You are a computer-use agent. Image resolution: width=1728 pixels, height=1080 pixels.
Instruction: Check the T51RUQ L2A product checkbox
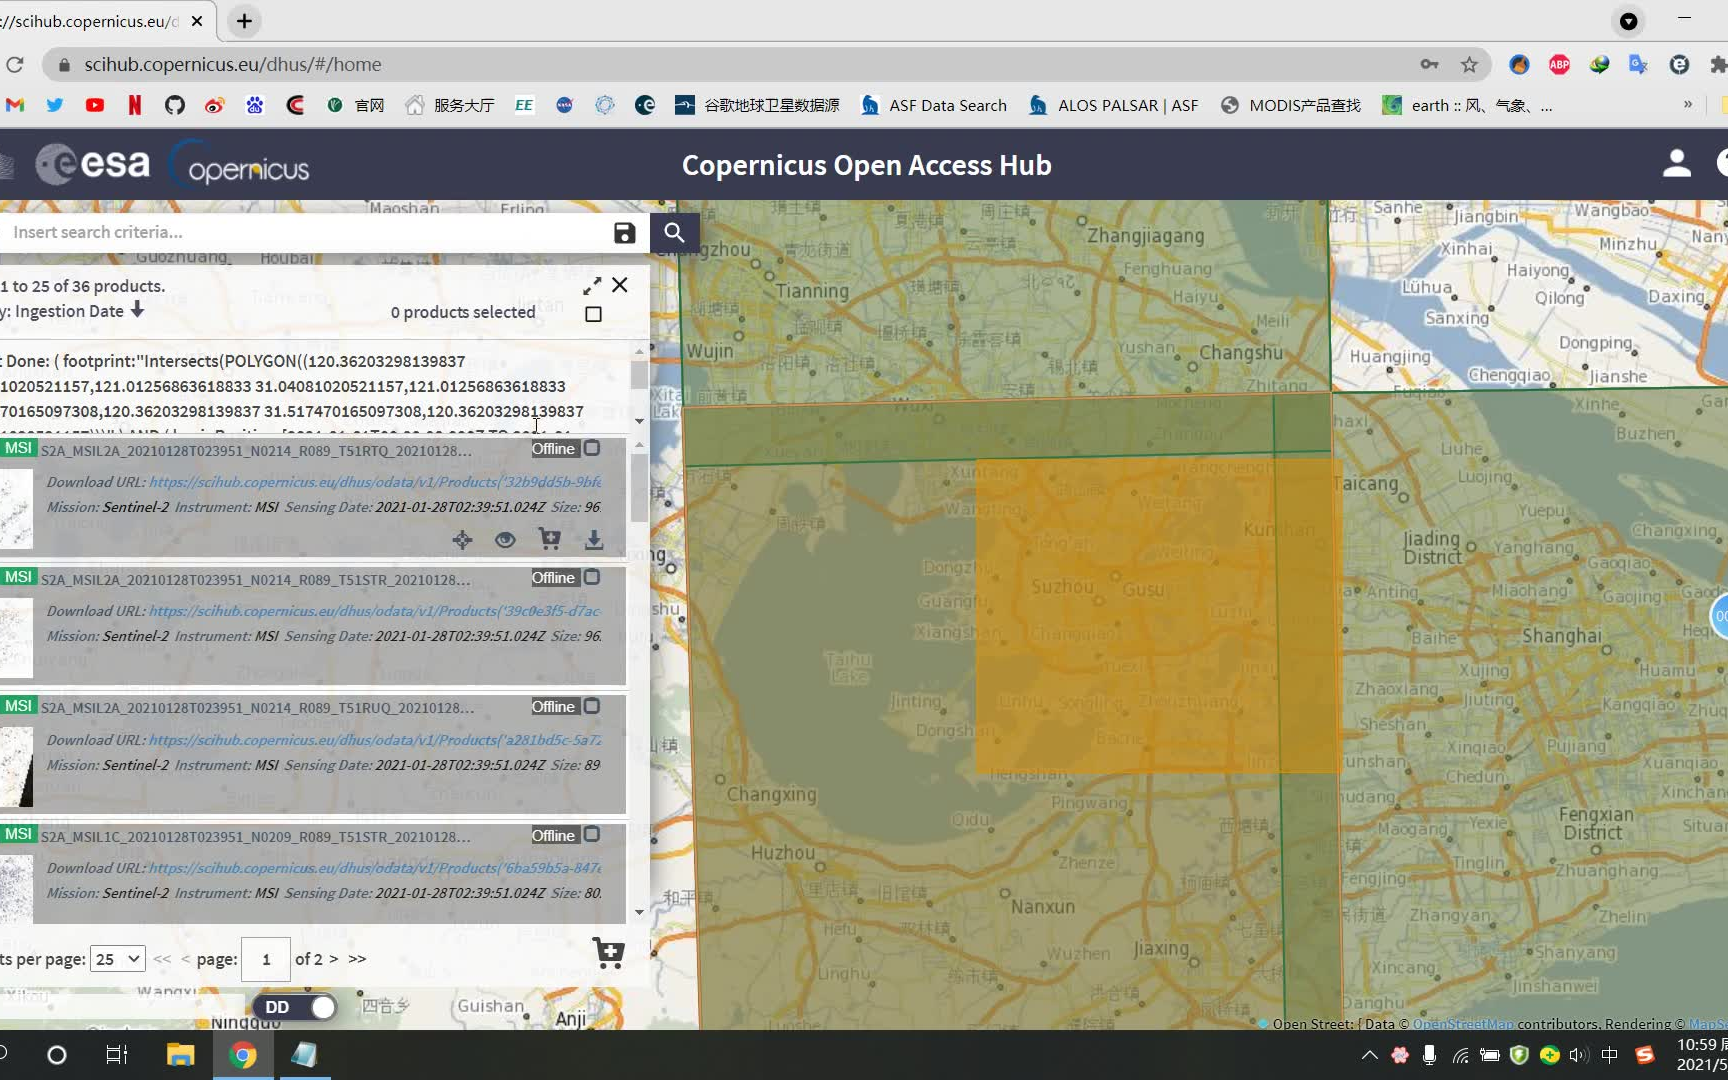click(x=592, y=706)
